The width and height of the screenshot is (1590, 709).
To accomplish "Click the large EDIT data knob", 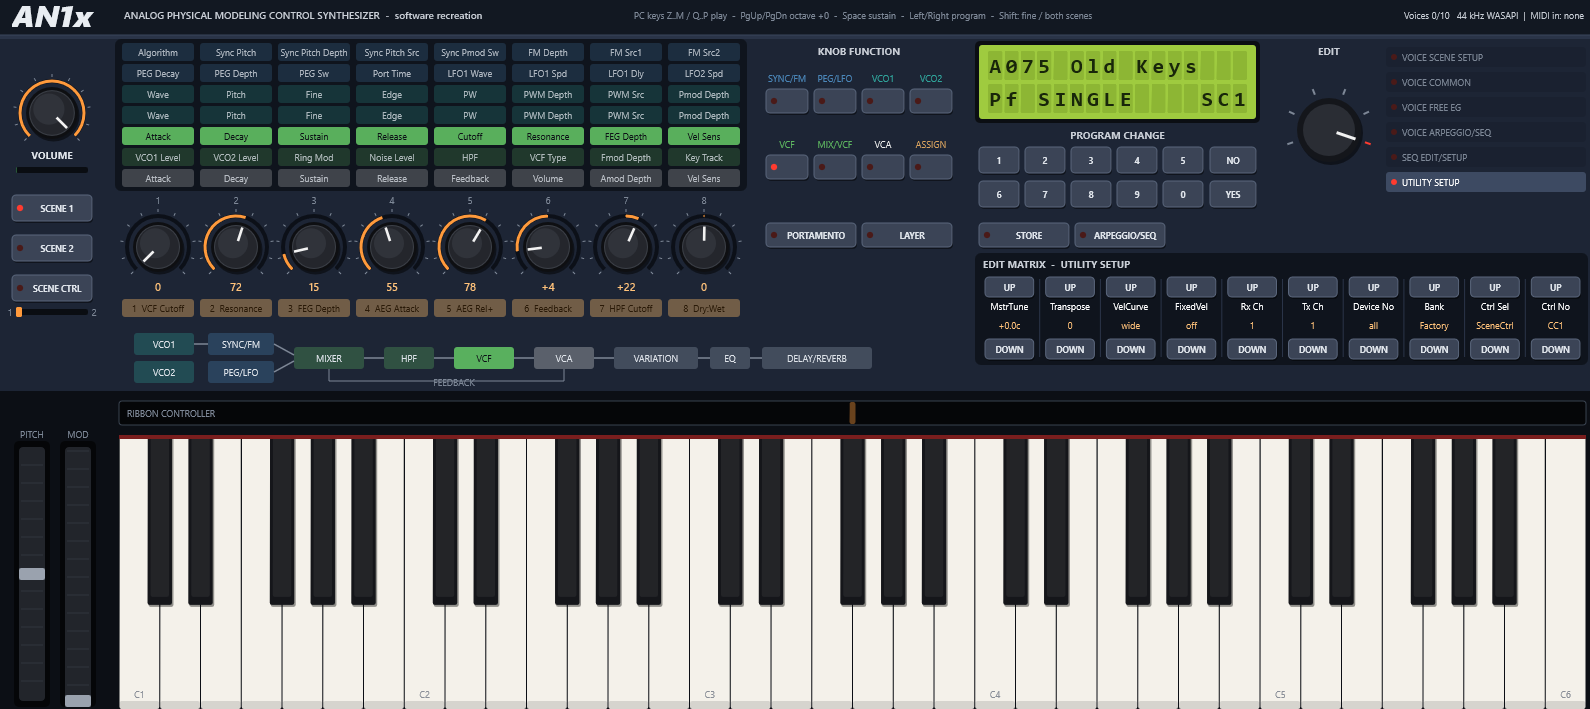I will point(1329,130).
